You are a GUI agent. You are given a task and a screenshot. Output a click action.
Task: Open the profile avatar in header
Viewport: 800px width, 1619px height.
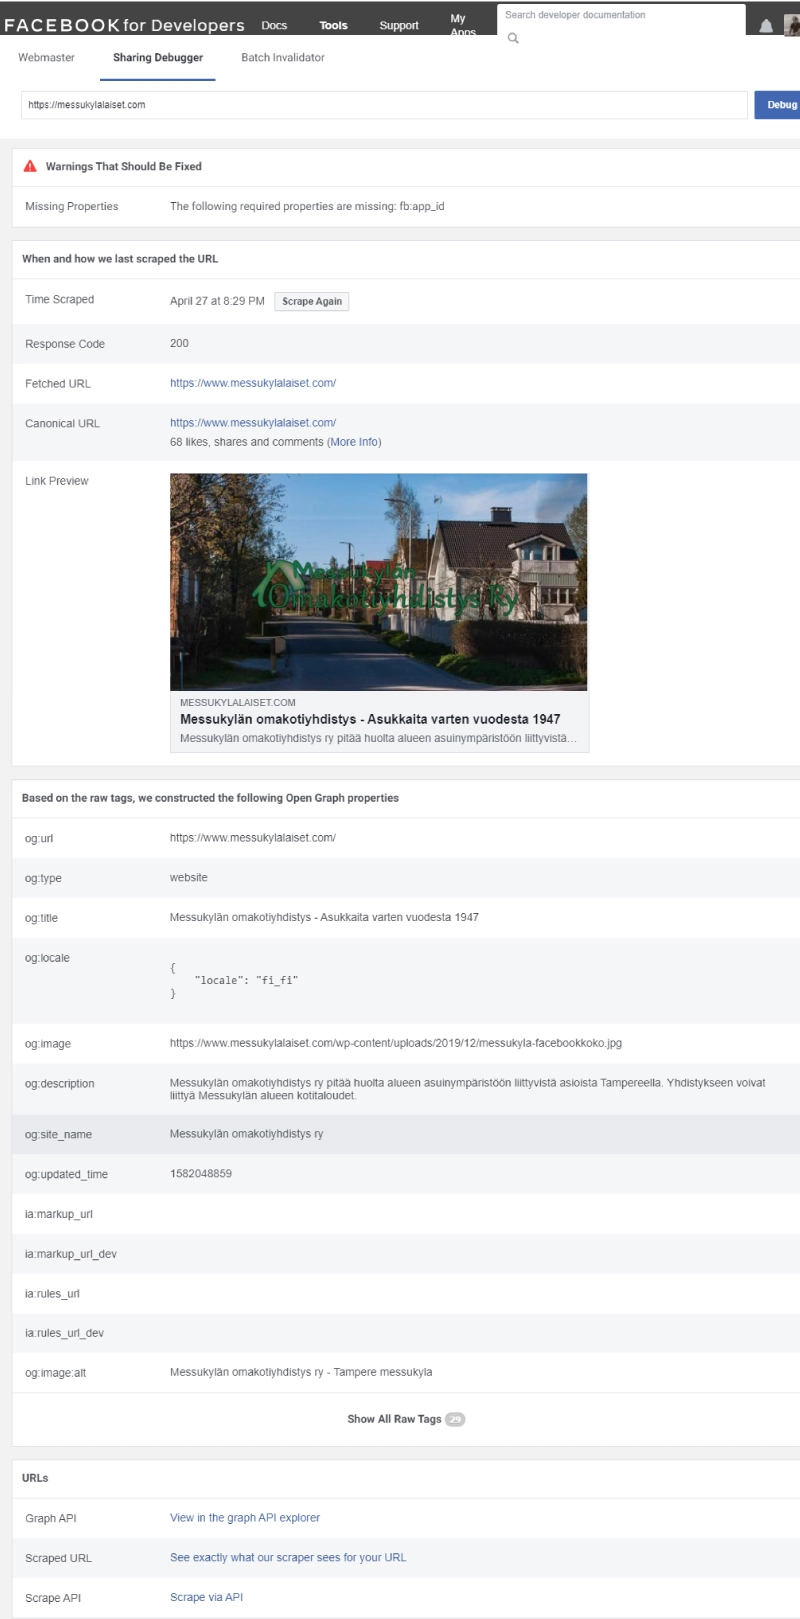click(x=791, y=26)
